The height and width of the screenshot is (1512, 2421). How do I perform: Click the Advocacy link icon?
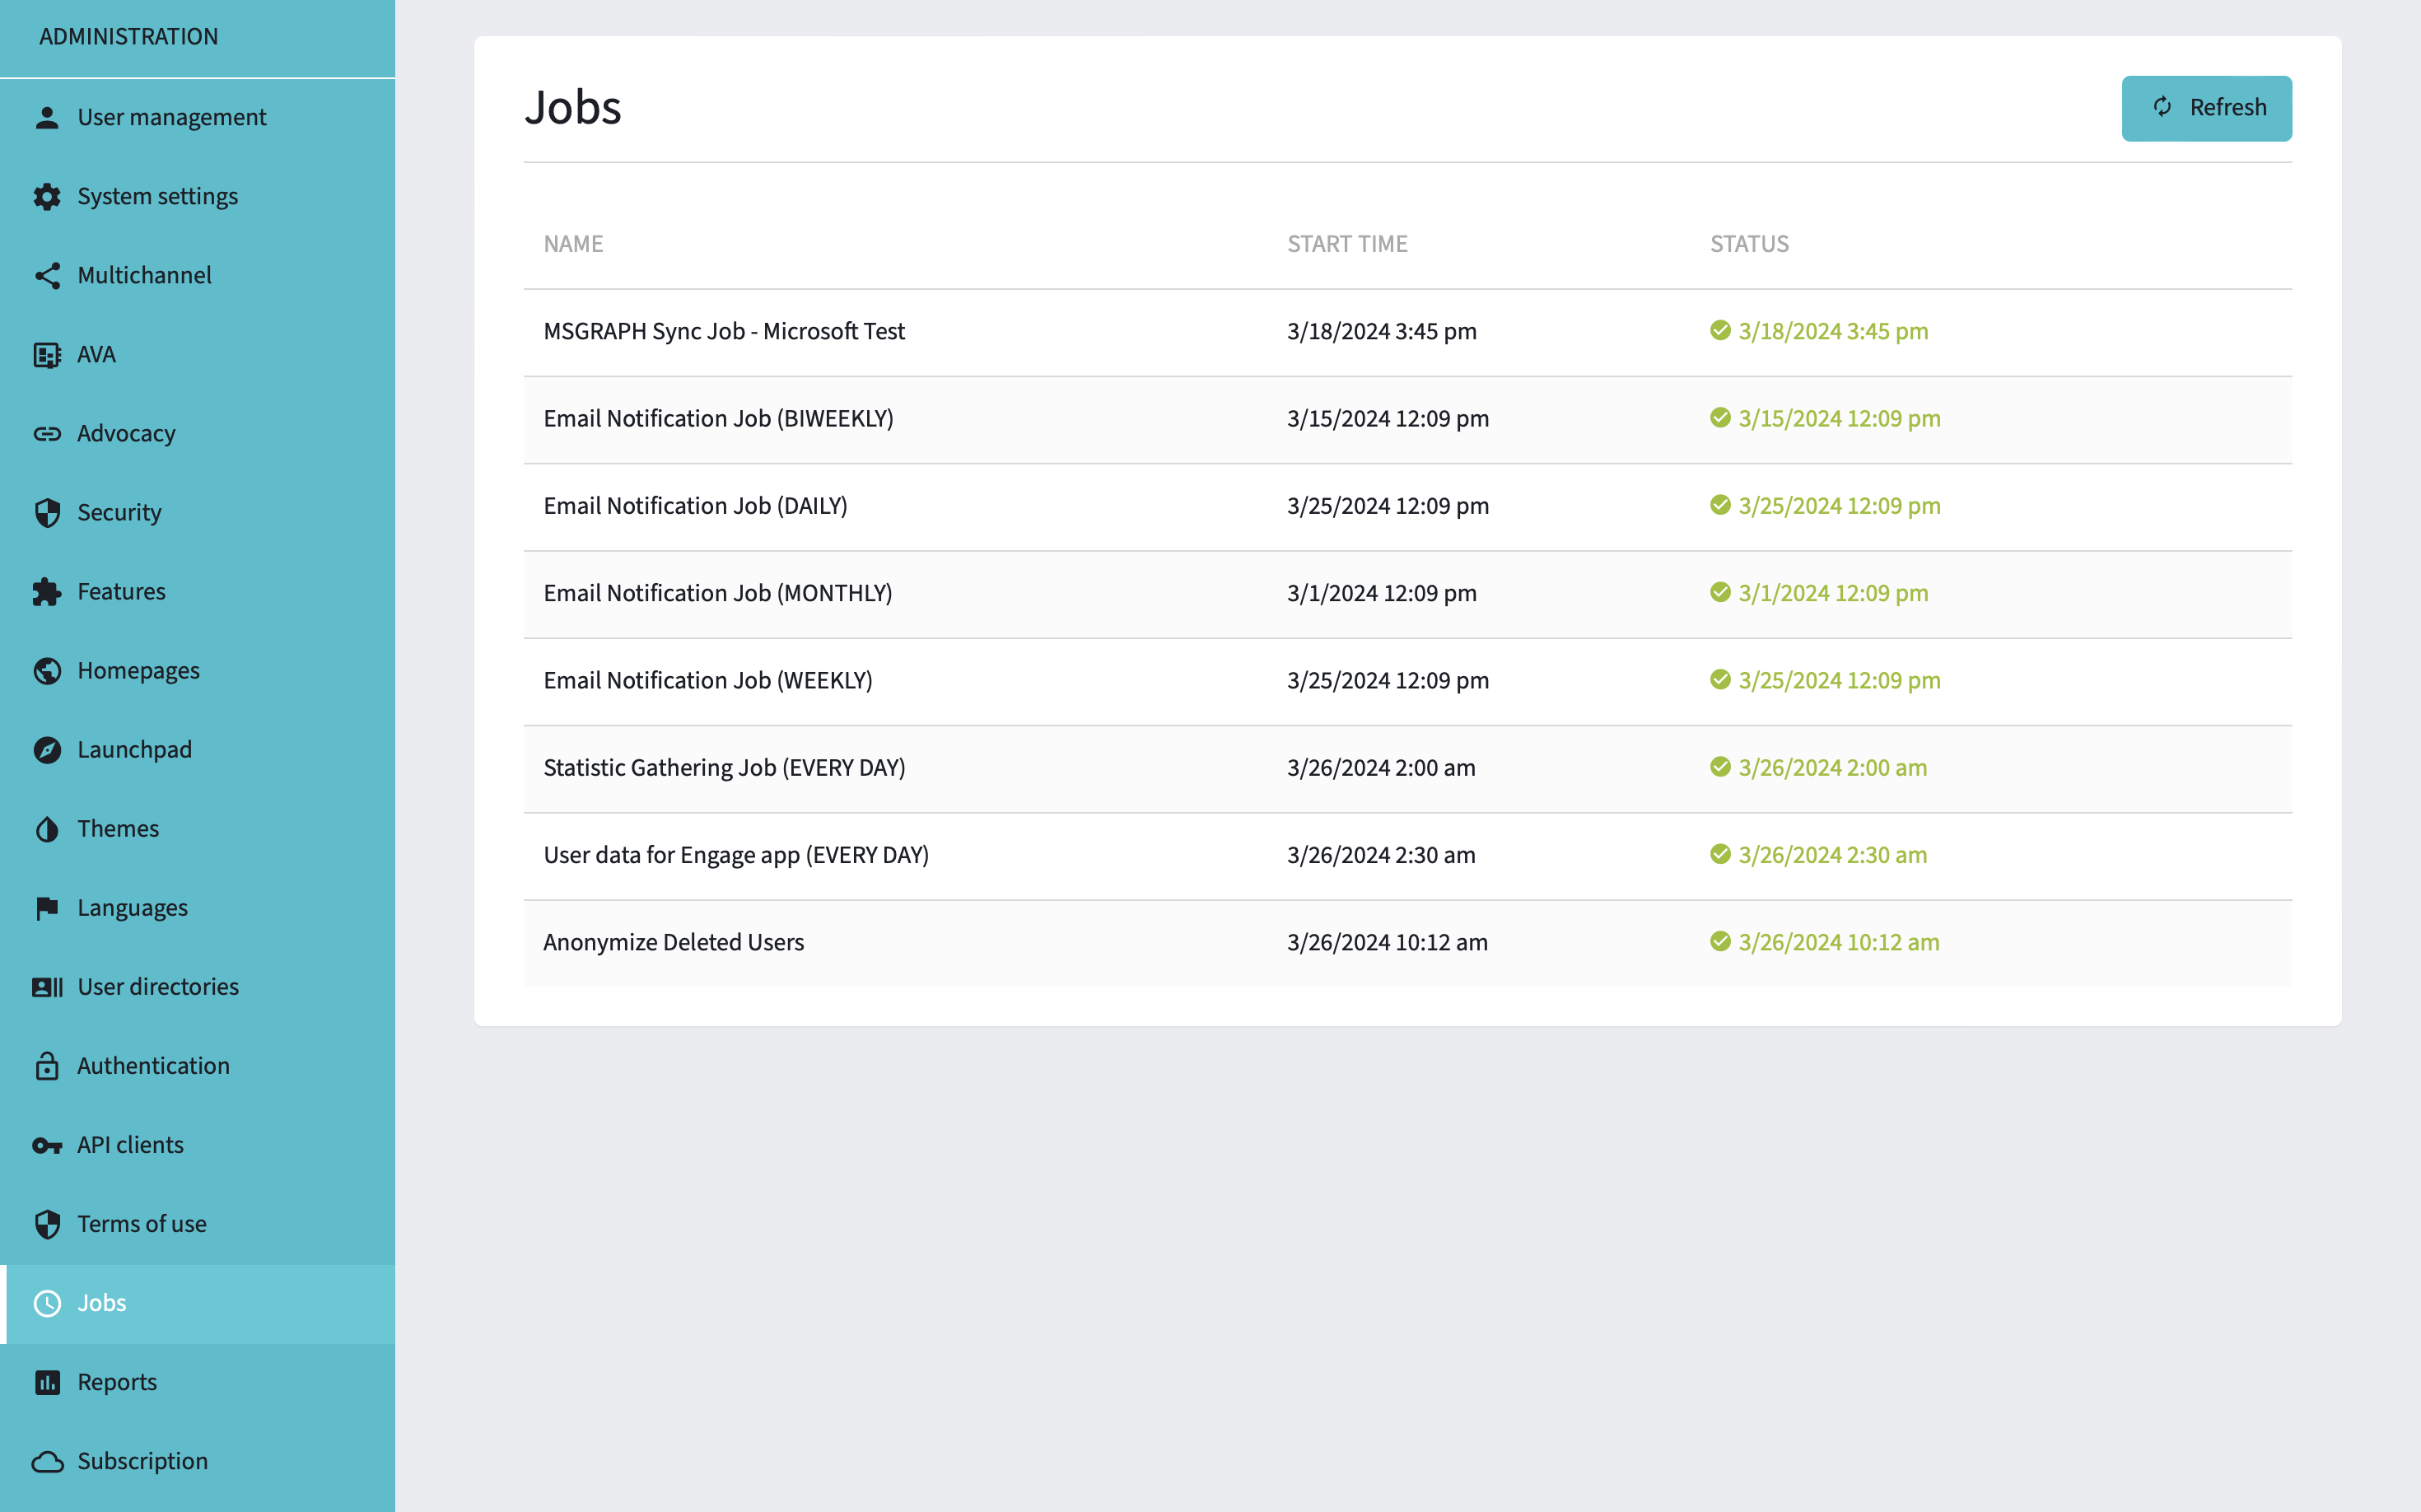tap(47, 434)
